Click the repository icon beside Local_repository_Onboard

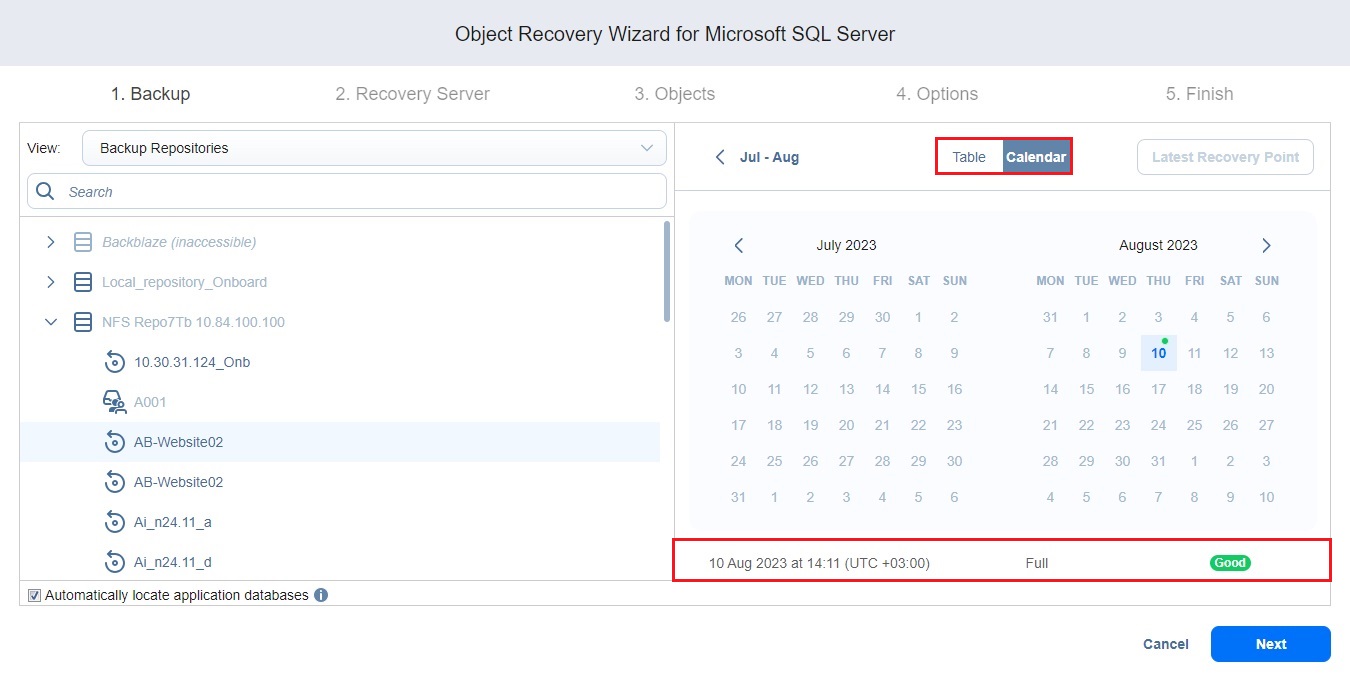tap(82, 282)
